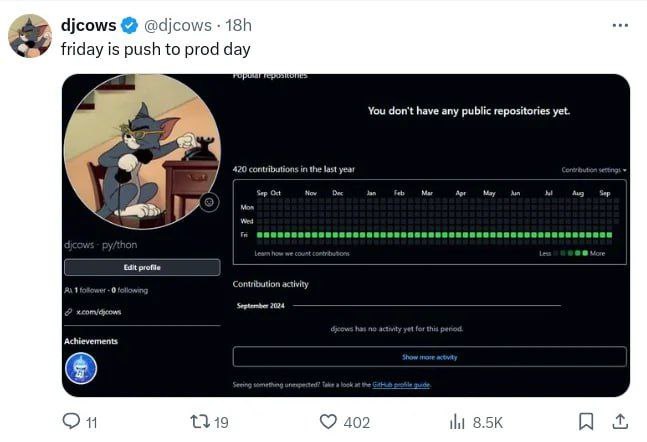Expand the Contribution settings dropdown
647x442 pixels.
pos(593,170)
